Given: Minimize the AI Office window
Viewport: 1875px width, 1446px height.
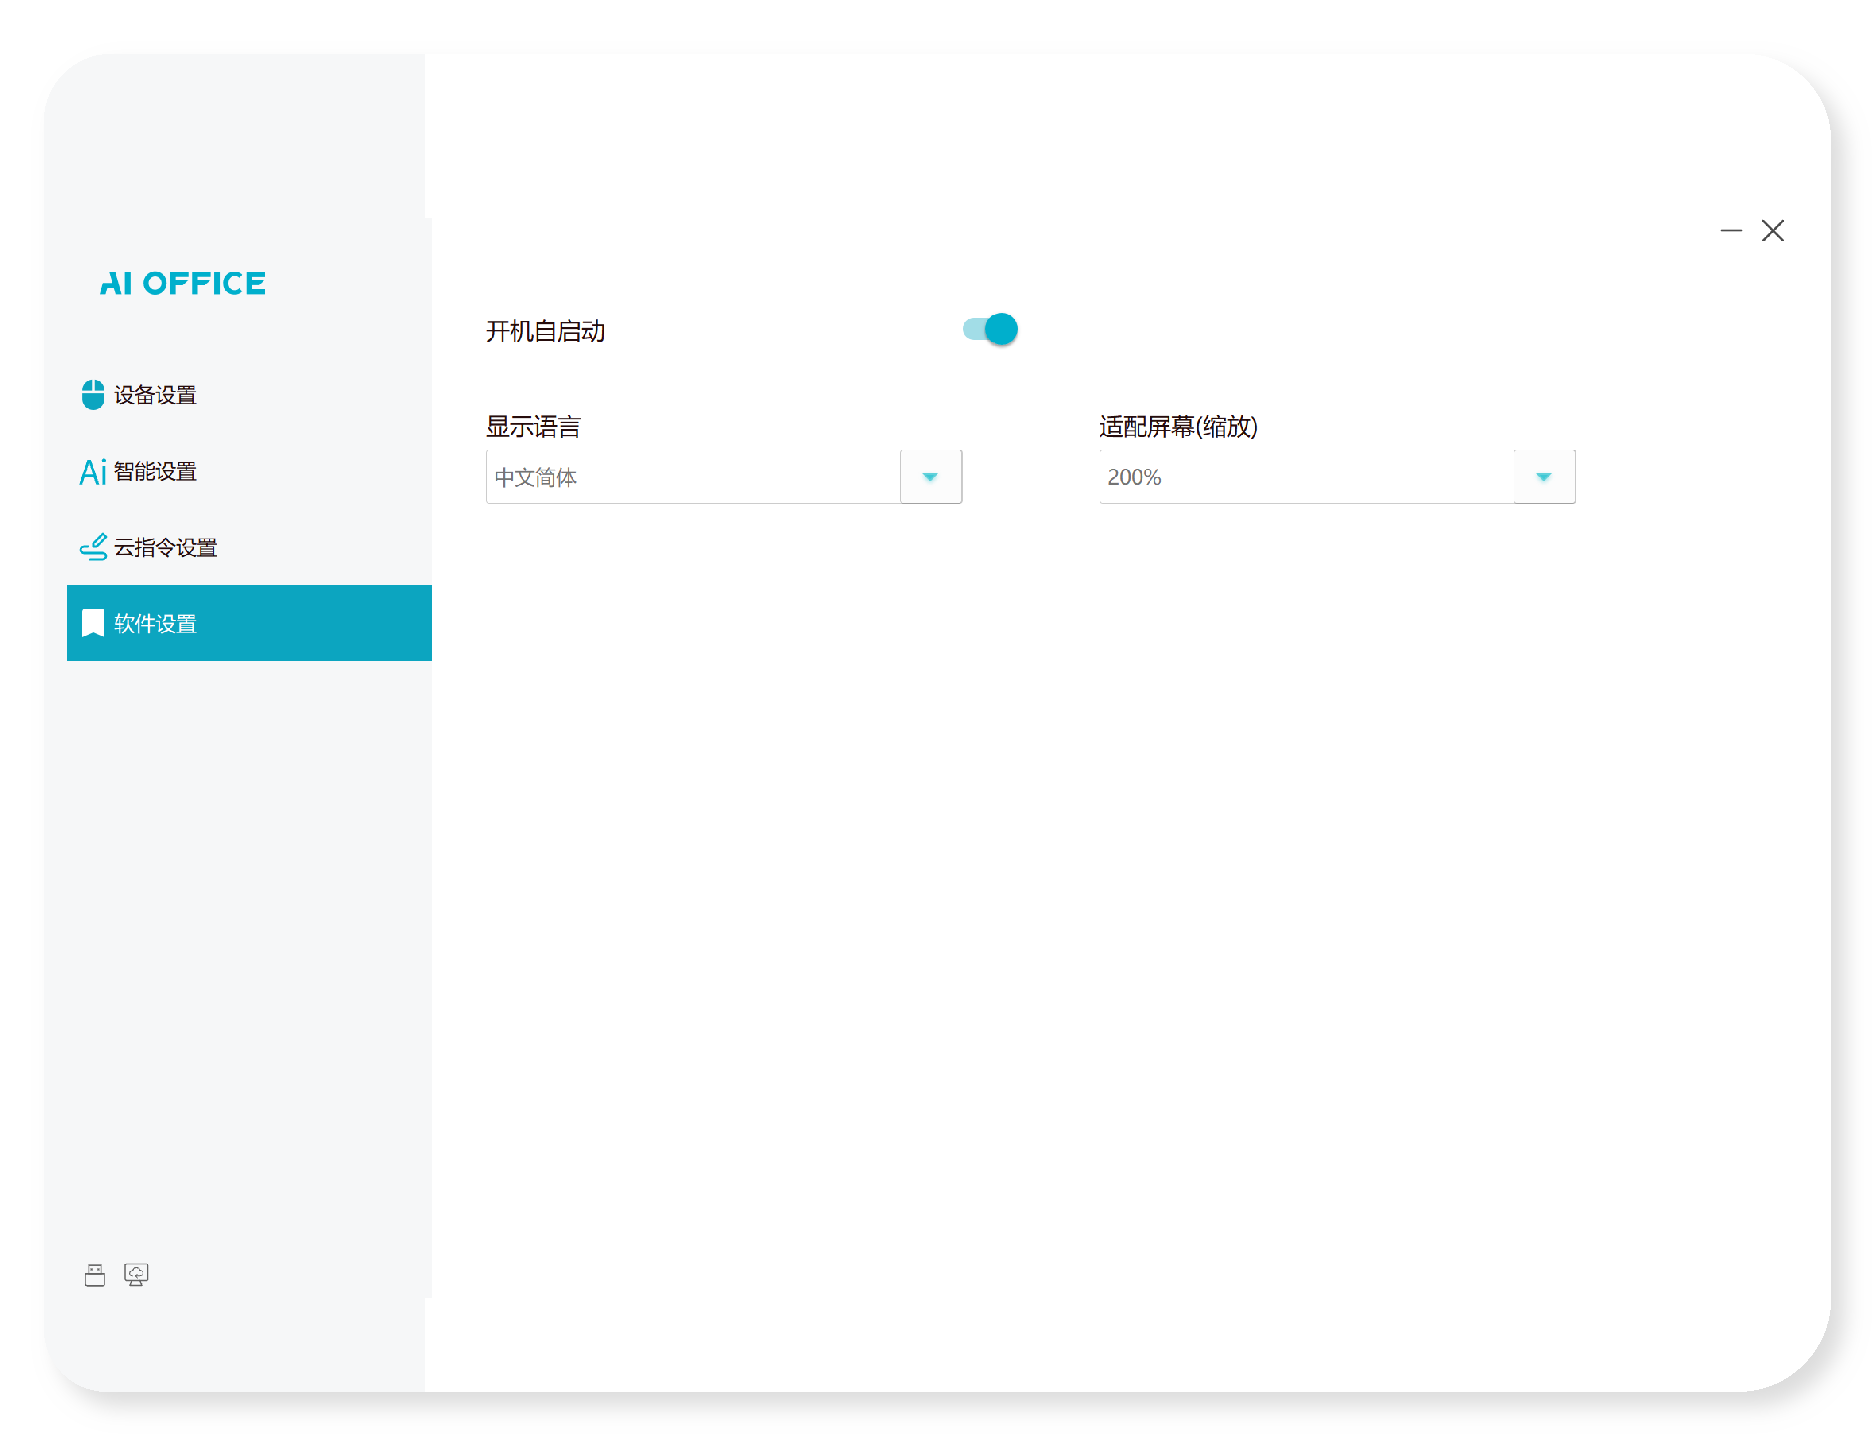Looking at the screenshot, I should 1731,231.
